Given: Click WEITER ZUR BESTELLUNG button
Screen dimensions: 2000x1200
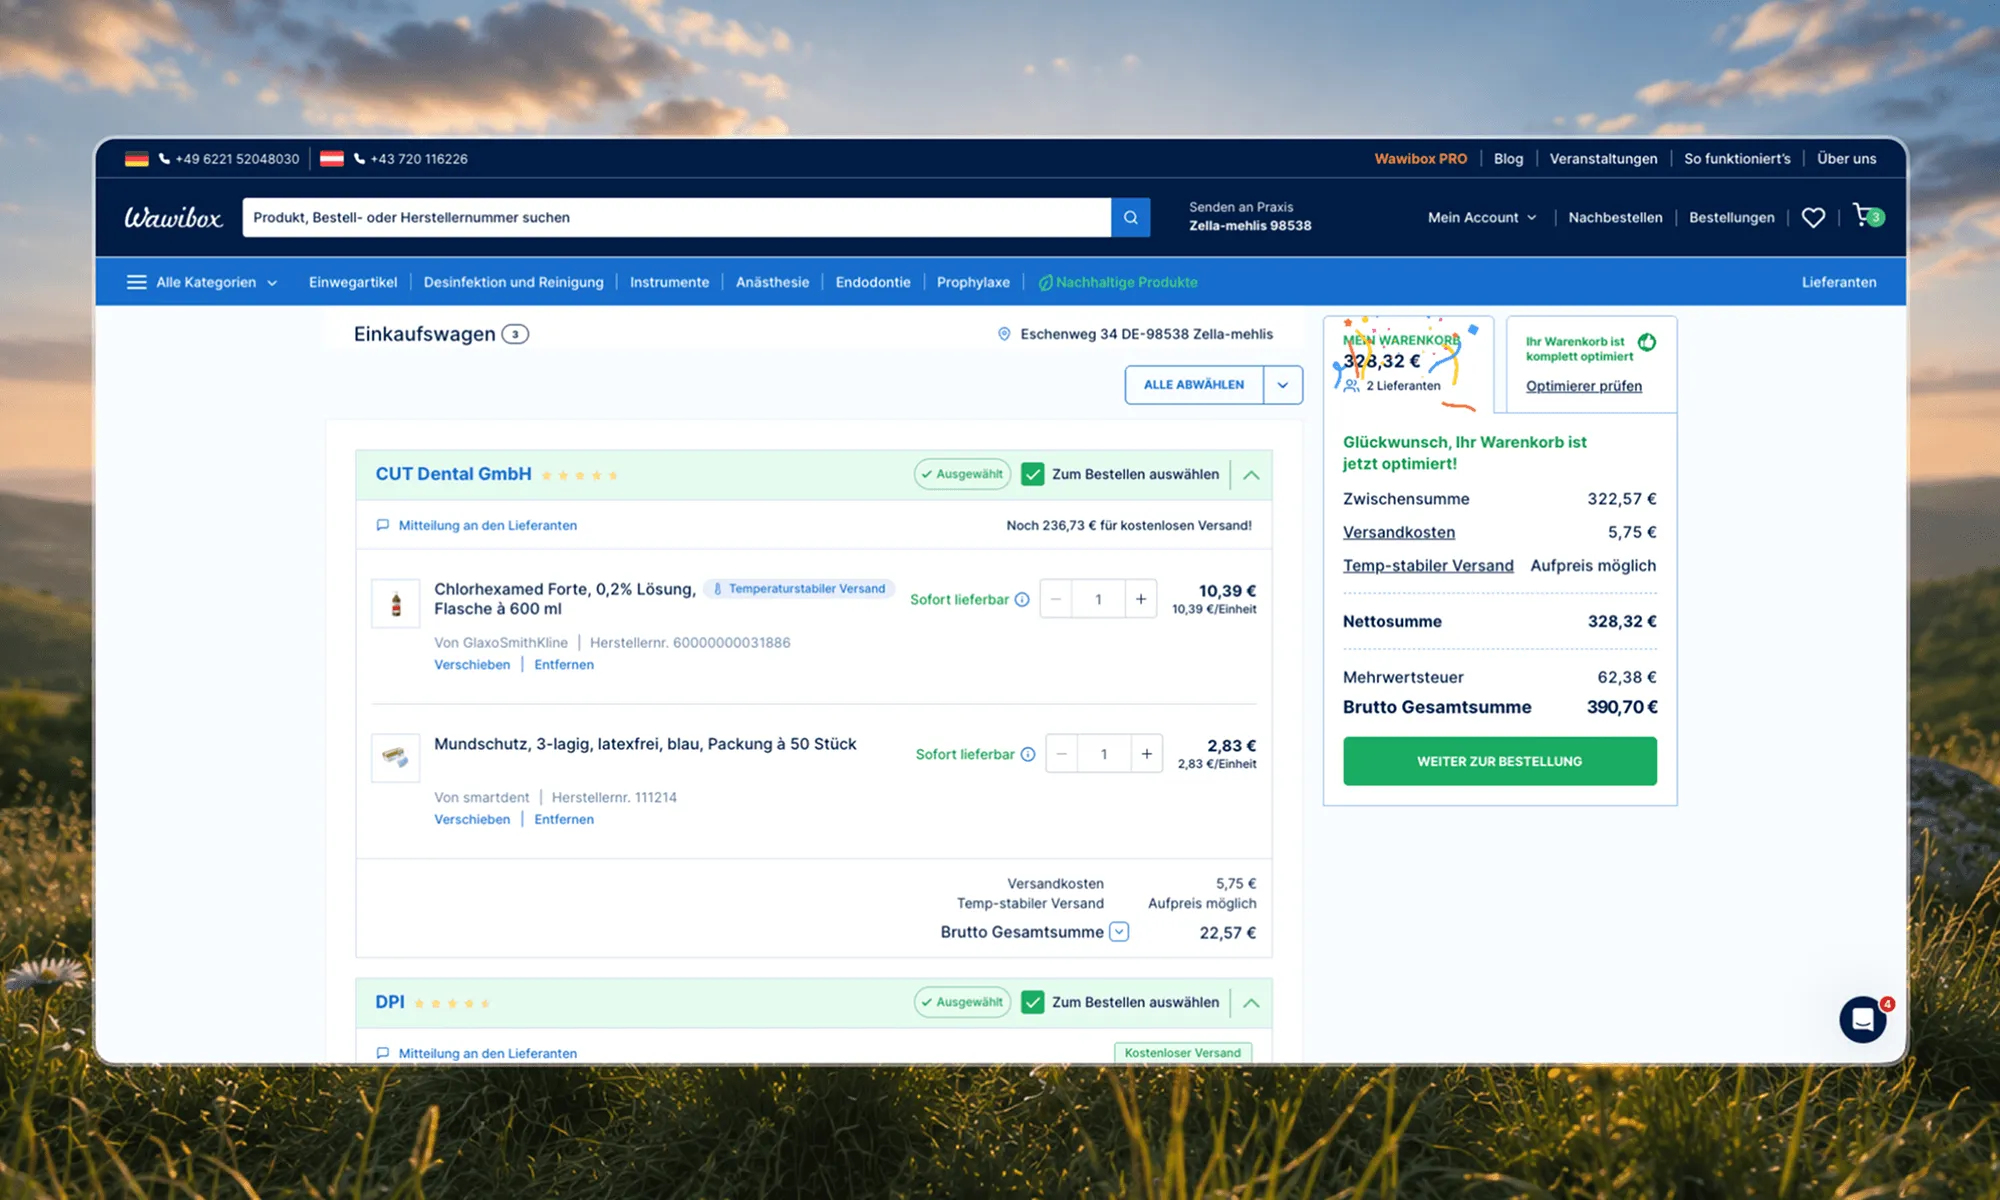Looking at the screenshot, I should click(1500, 761).
